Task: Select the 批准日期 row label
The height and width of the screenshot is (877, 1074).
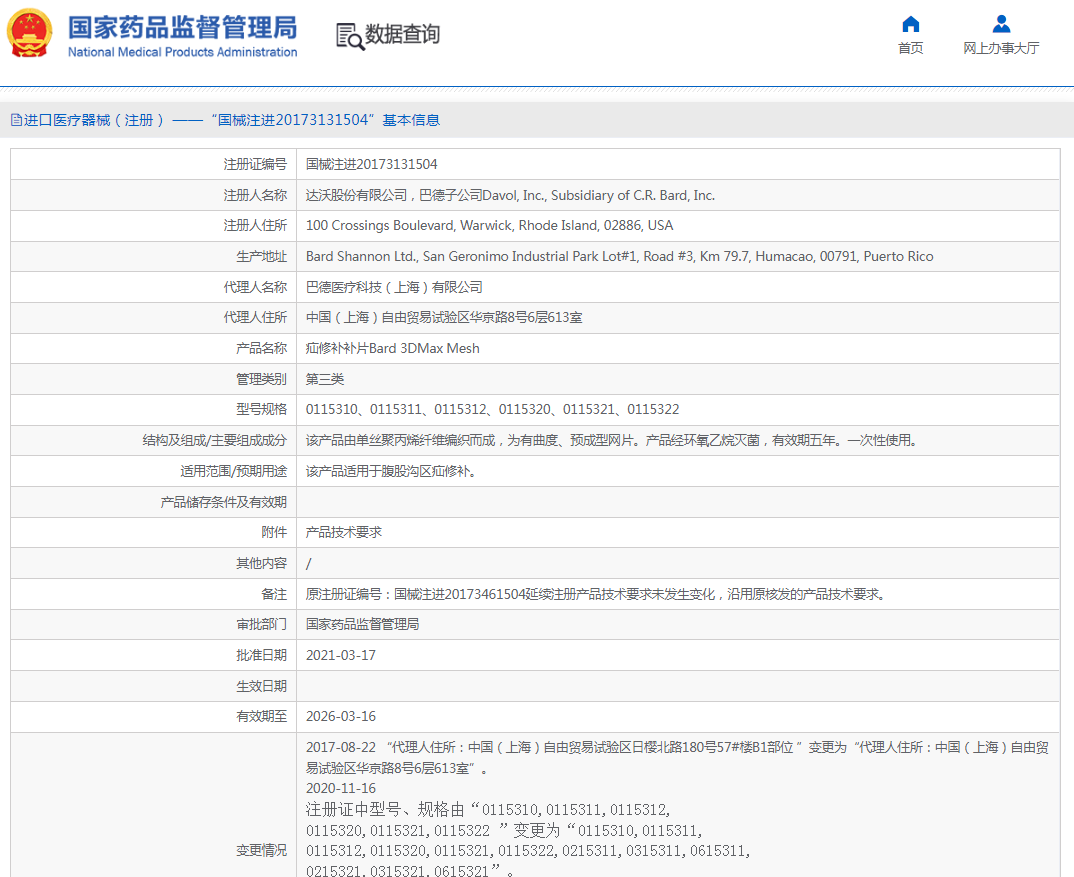Action: tap(261, 655)
